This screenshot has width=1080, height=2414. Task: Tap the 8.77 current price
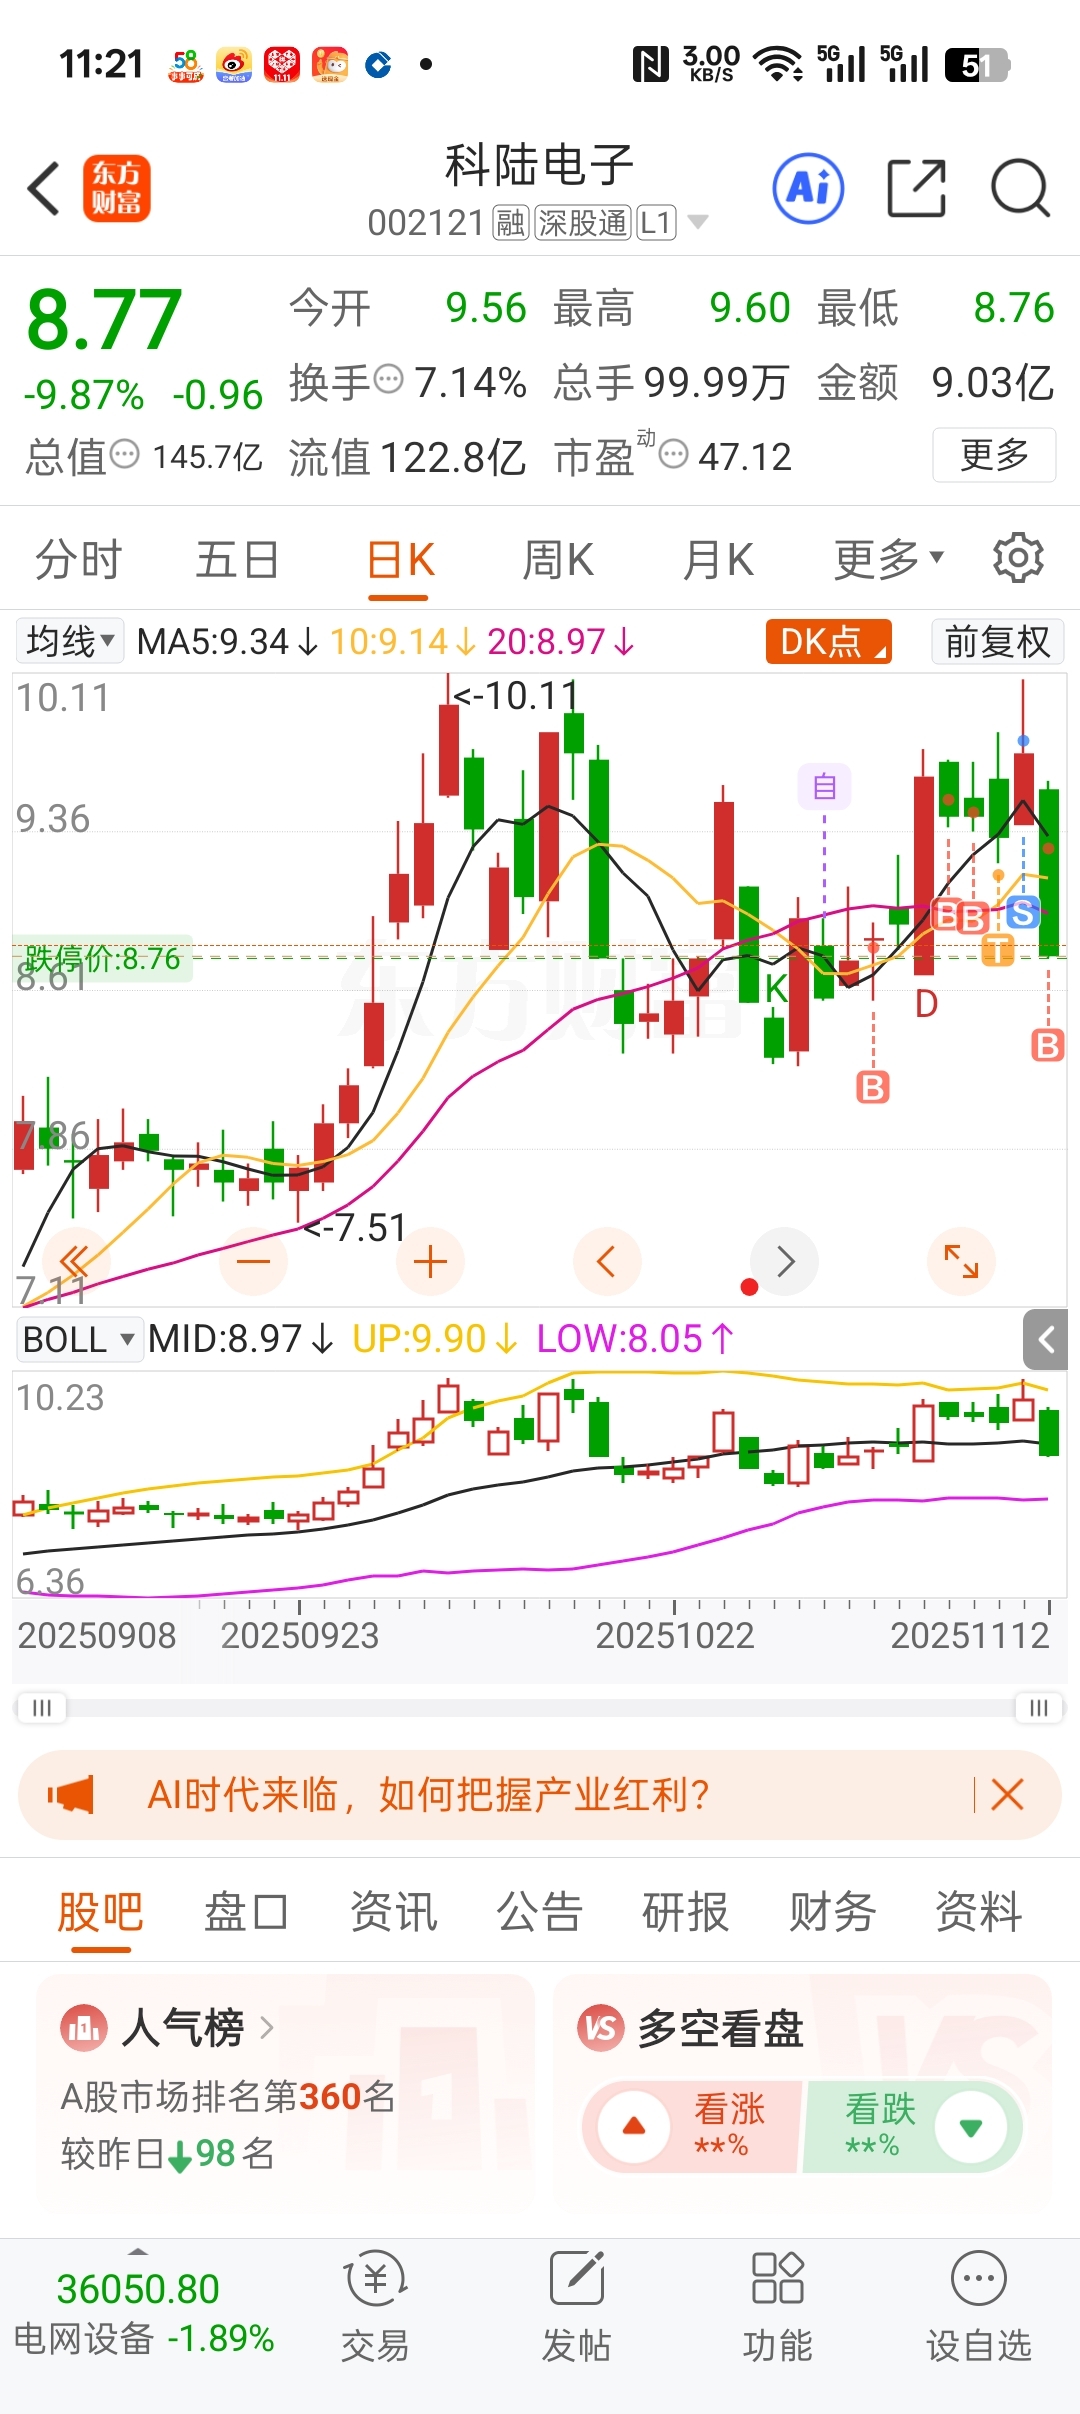[x=105, y=320]
